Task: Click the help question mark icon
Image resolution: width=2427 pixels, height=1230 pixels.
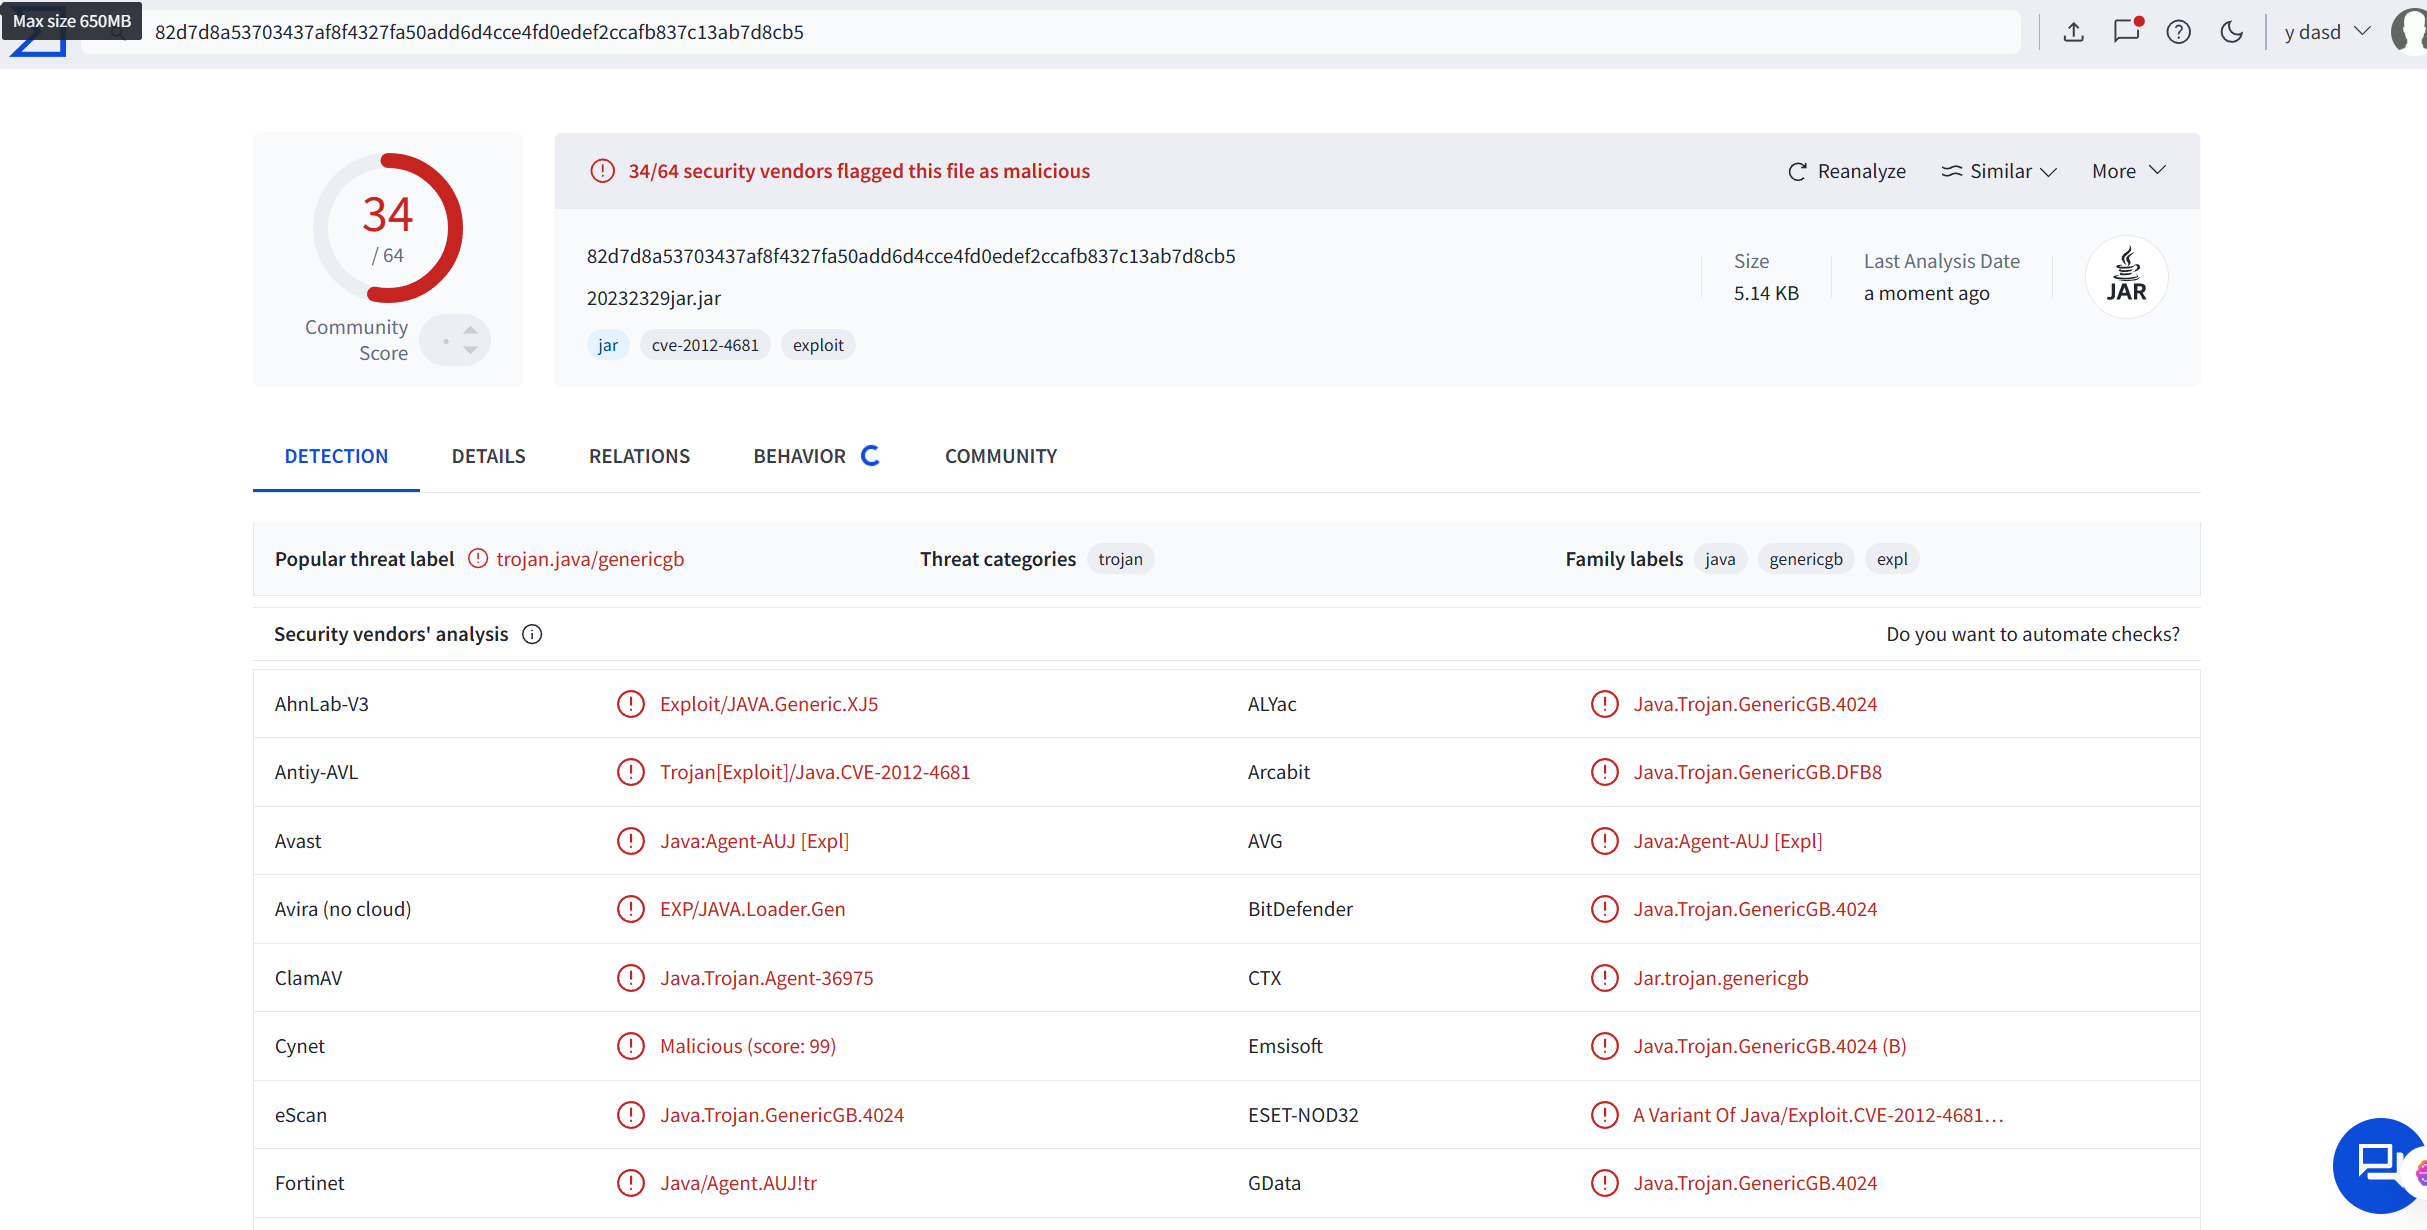Action: point(2178,32)
